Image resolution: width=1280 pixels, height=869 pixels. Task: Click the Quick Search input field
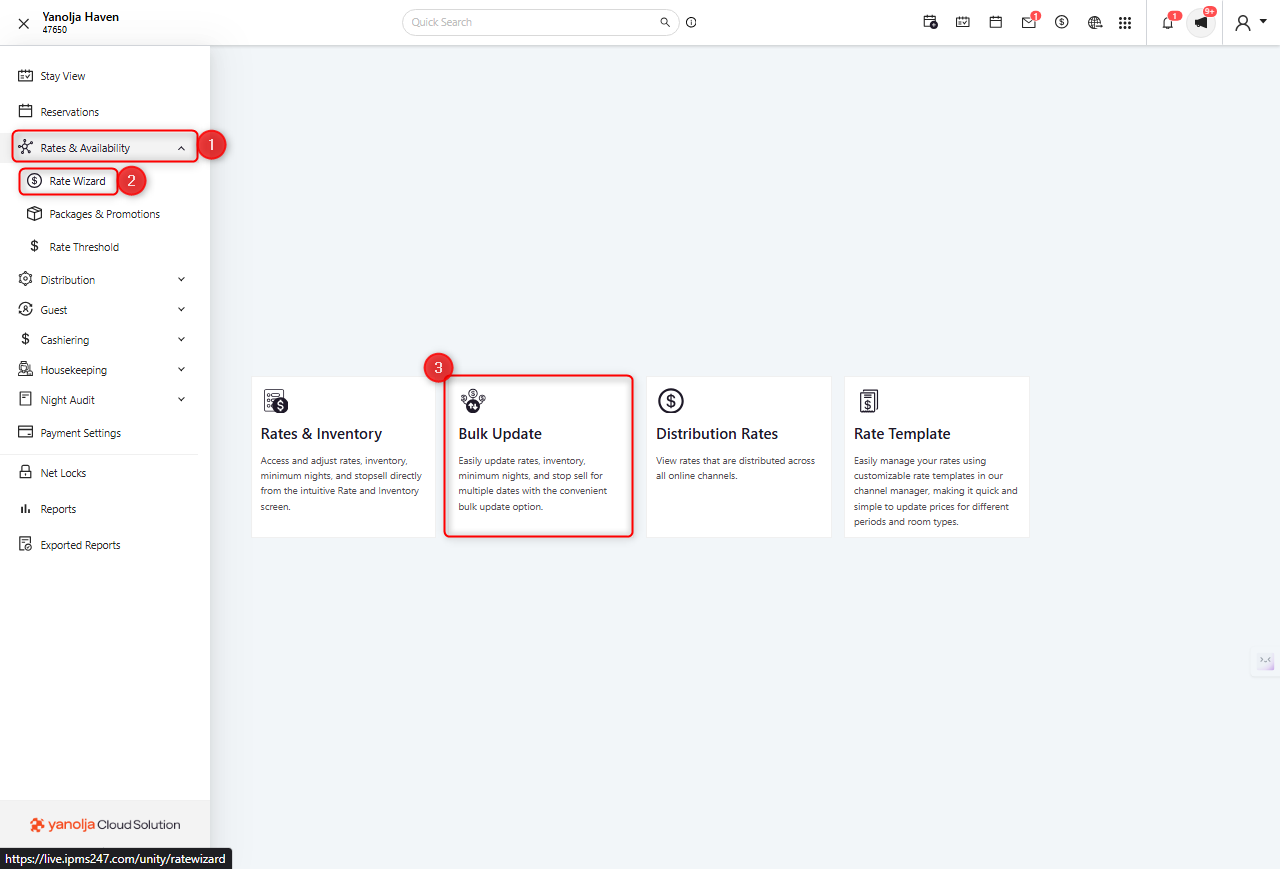point(540,22)
